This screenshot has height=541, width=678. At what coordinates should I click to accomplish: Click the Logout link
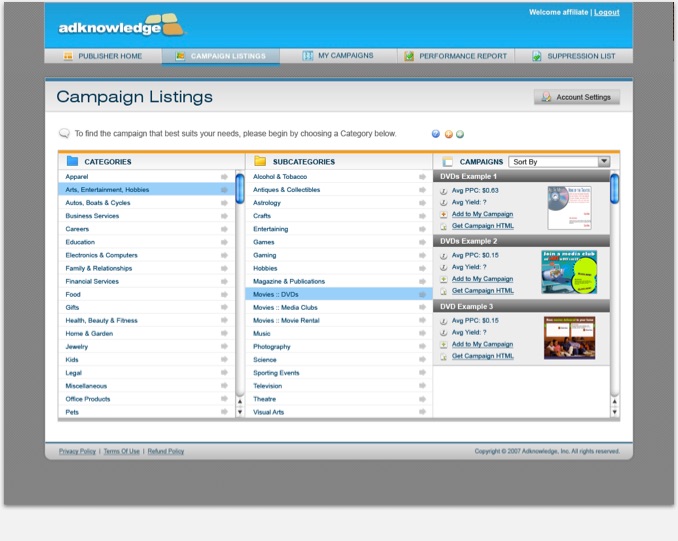click(x=606, y=12)
